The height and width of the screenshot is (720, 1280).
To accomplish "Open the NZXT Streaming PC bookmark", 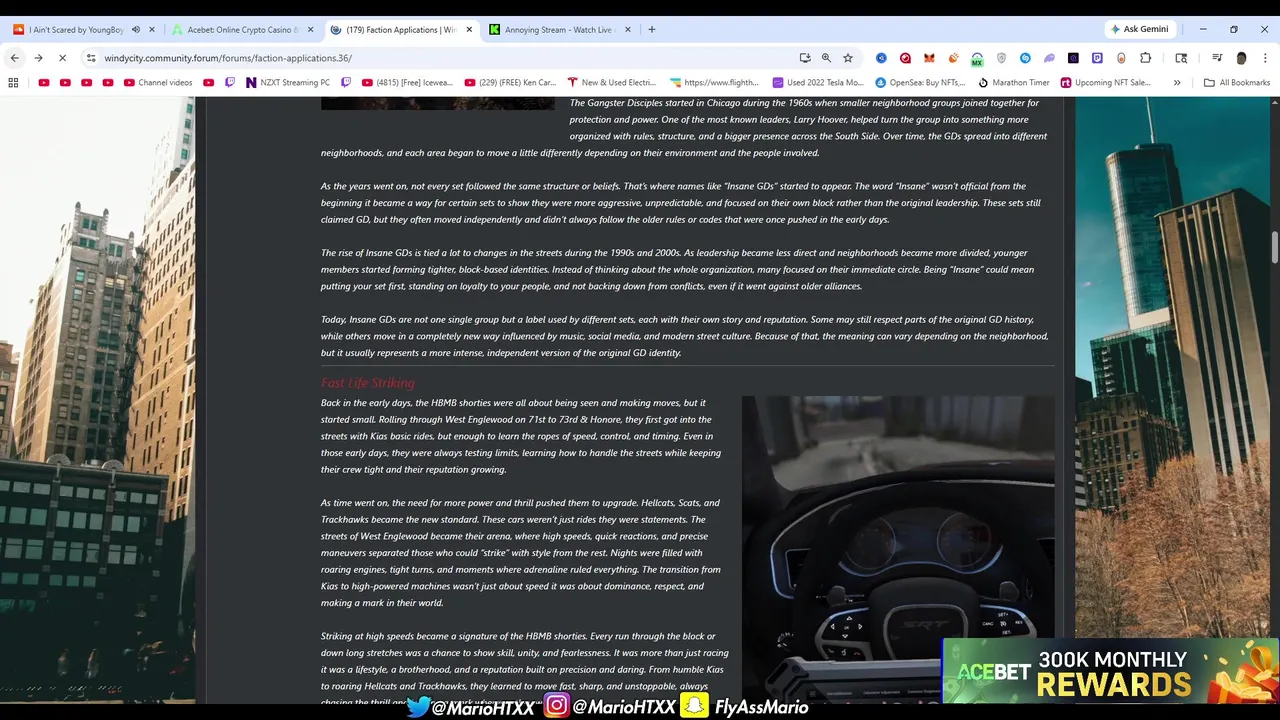I will point(288,82).
